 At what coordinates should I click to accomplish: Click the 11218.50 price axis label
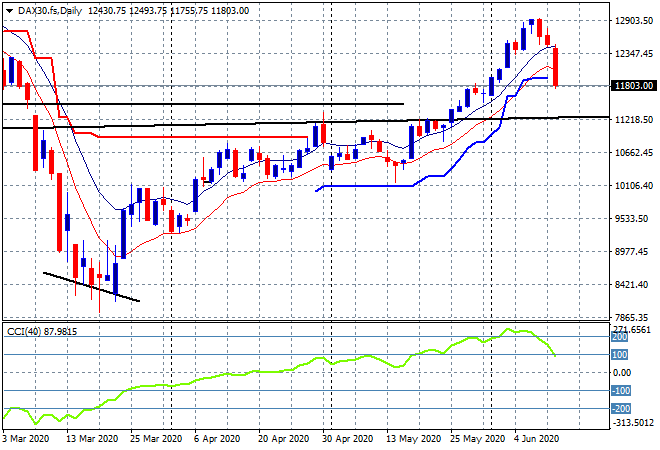click(633, 120)
